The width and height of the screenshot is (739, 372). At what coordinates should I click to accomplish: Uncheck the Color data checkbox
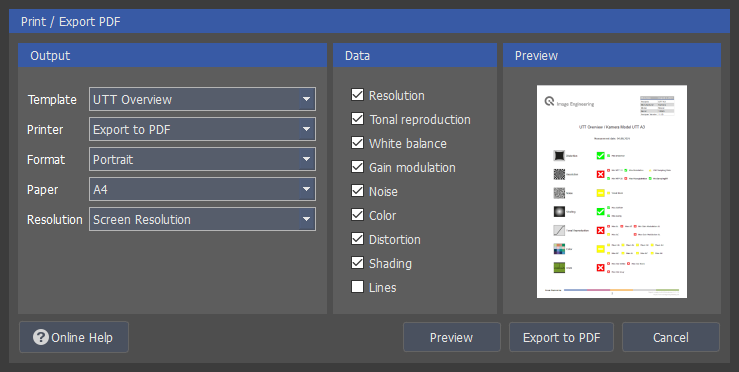point(357,215)
